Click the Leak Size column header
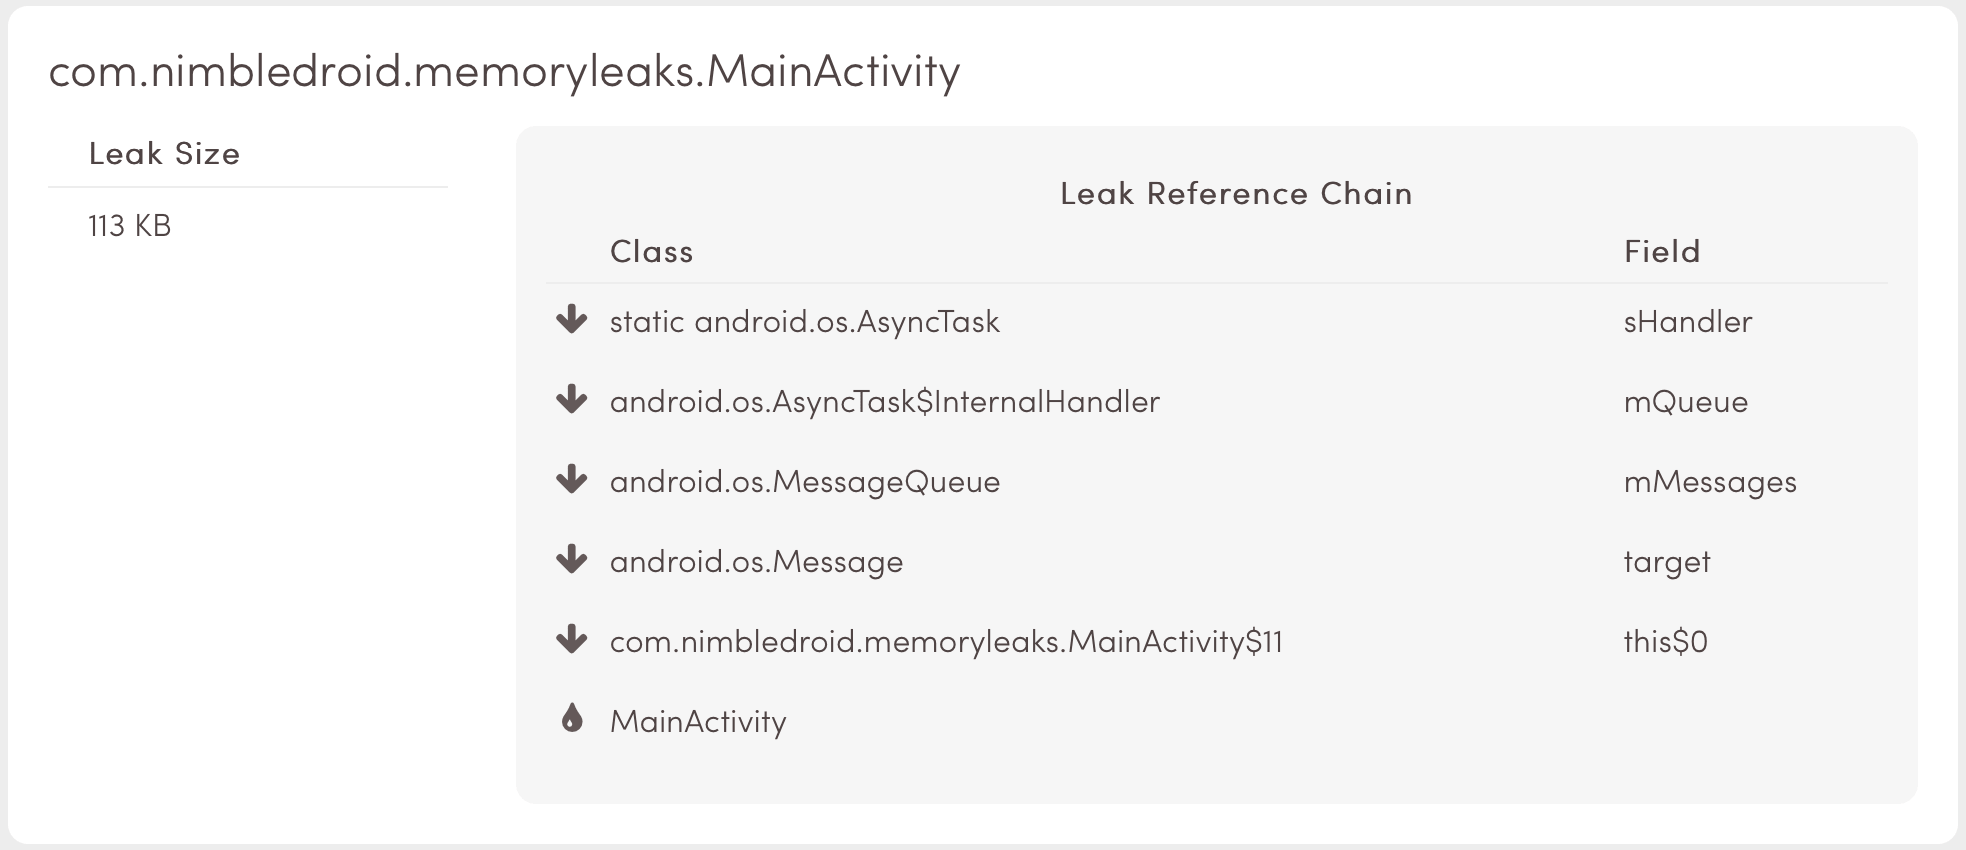The width and height of the screenshot is (1966, 850). pyautogui.click(x=165, y=154)
